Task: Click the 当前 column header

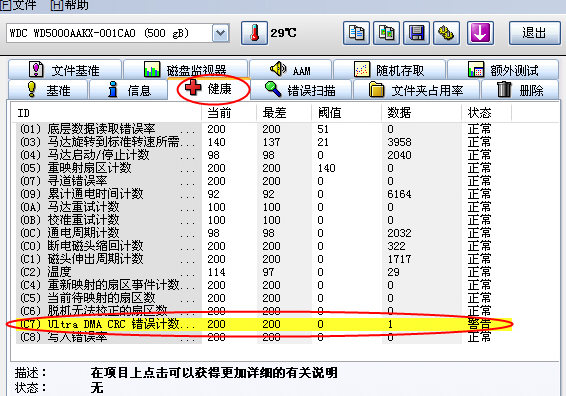Action: (x=229, y=113)
